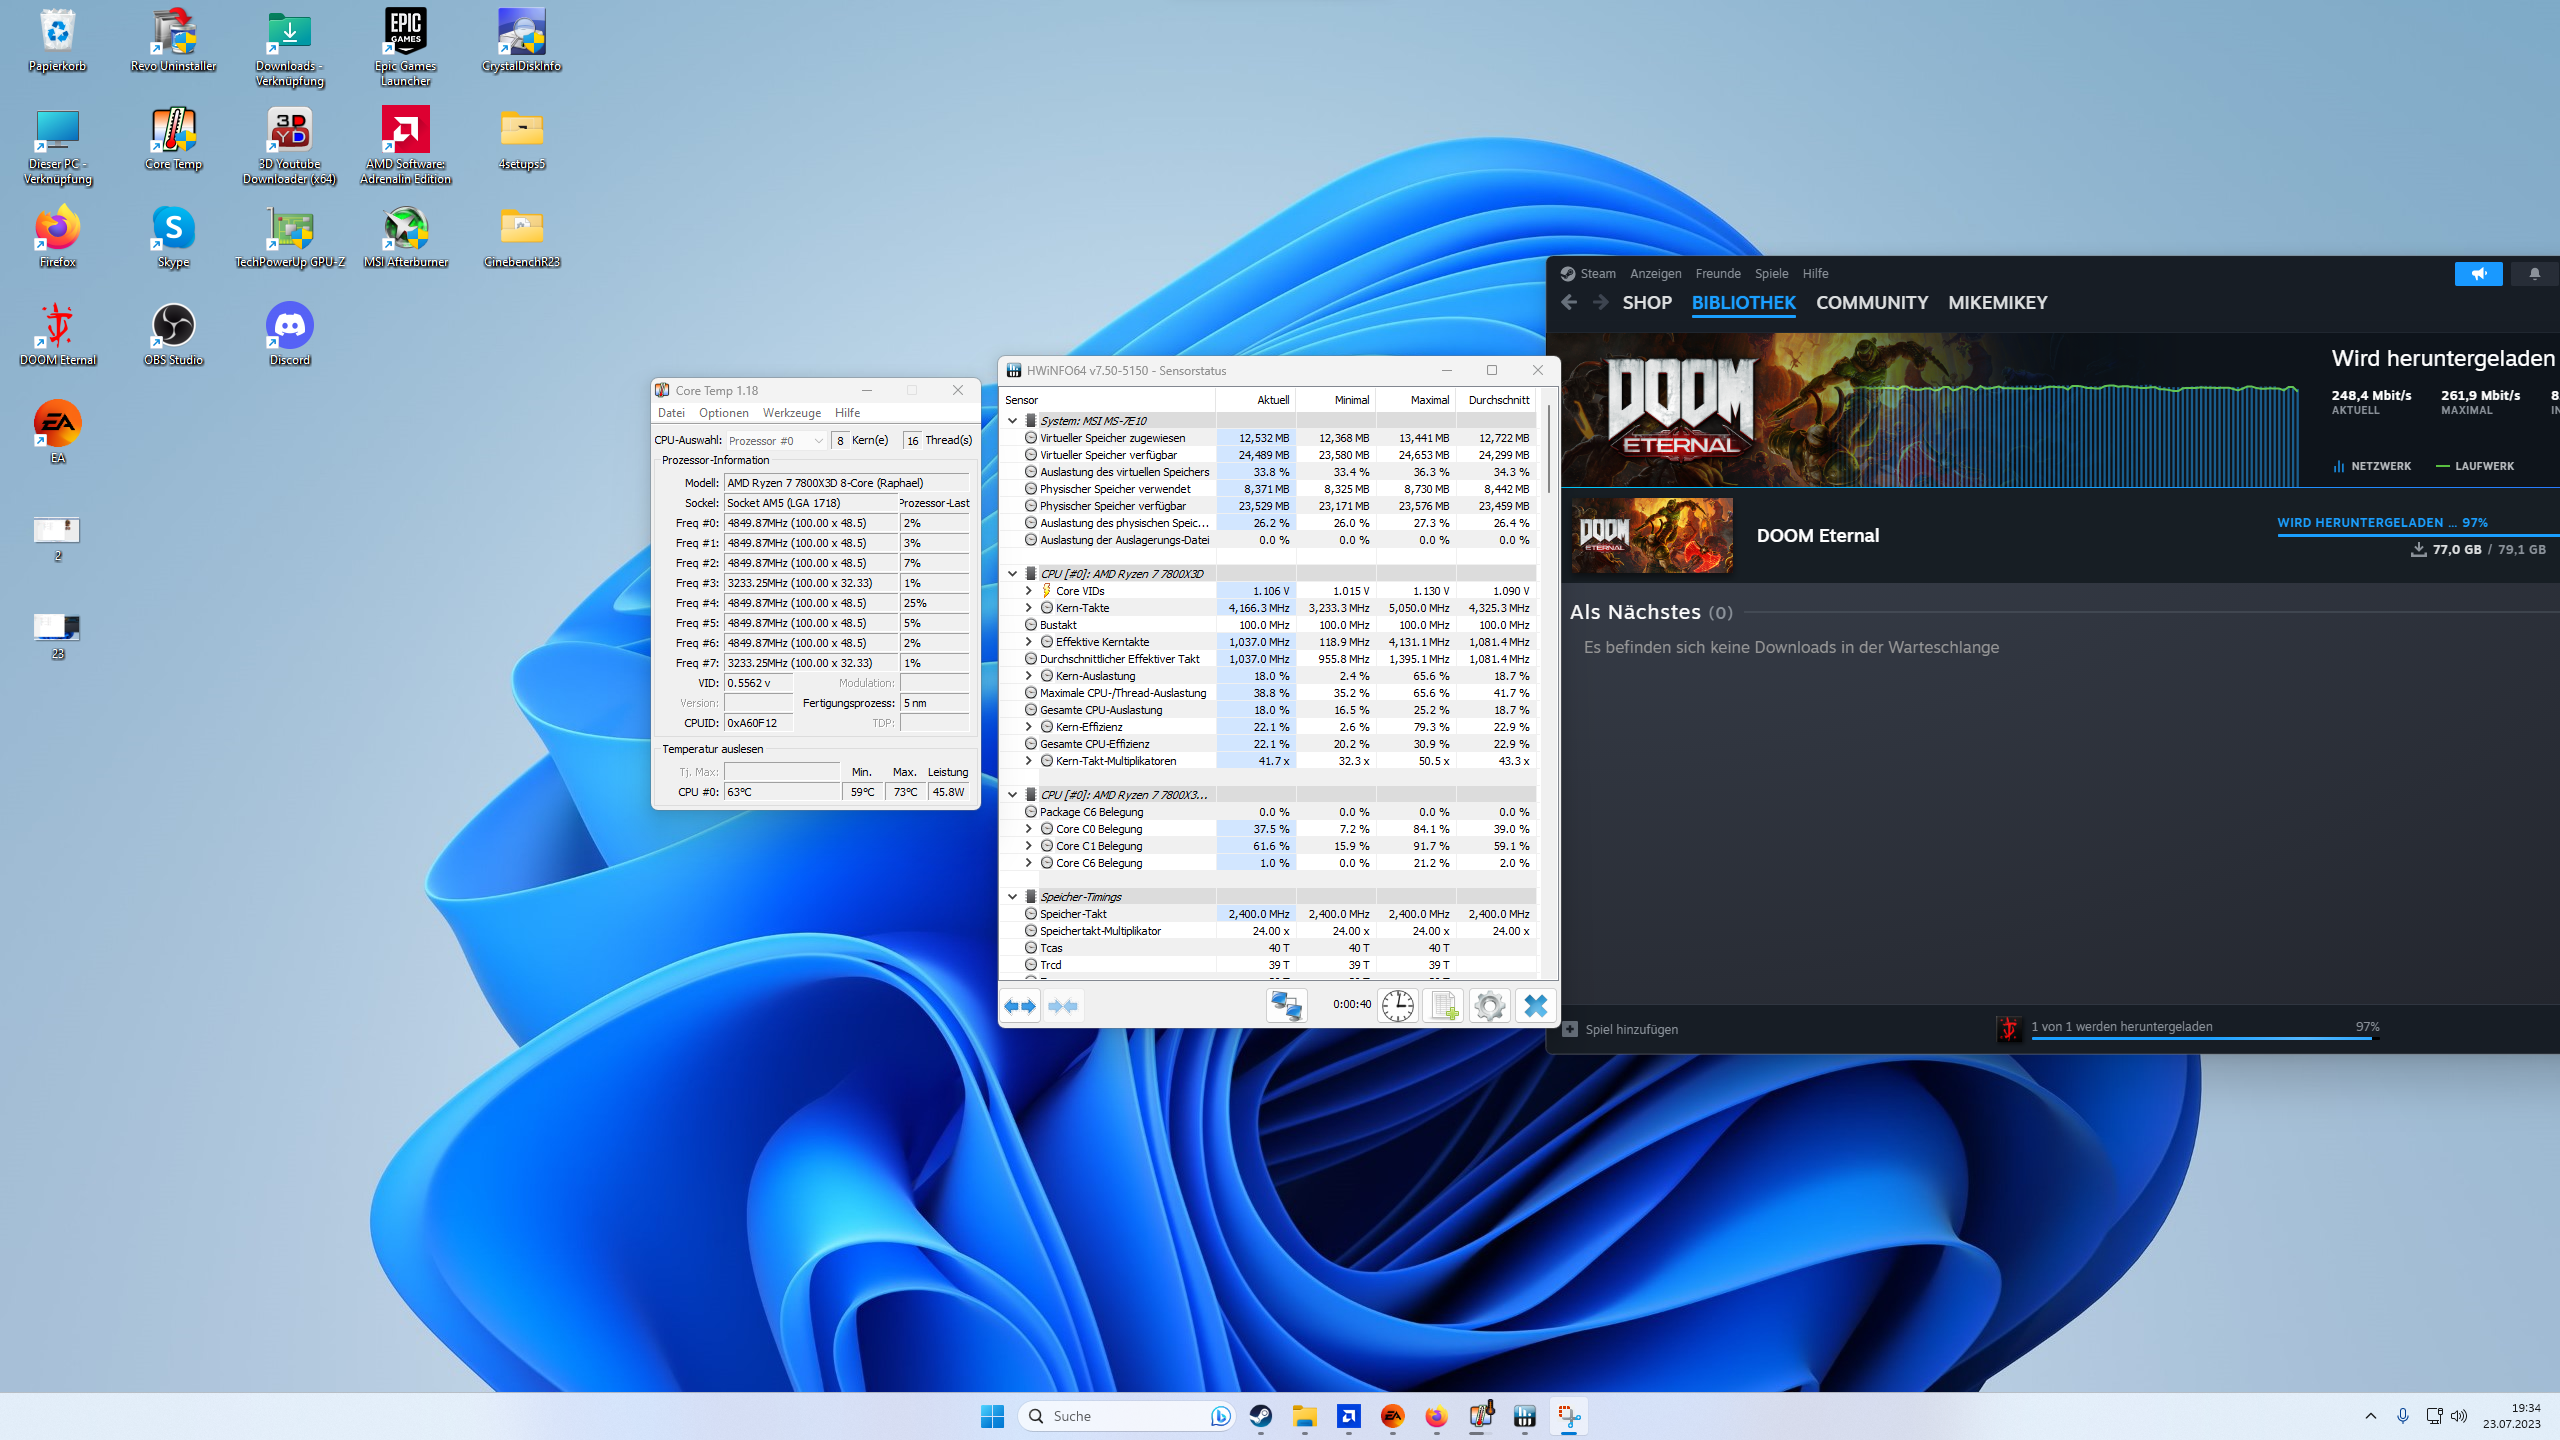Open the DOOM Eternal desktop shortcut

(58, 335)
